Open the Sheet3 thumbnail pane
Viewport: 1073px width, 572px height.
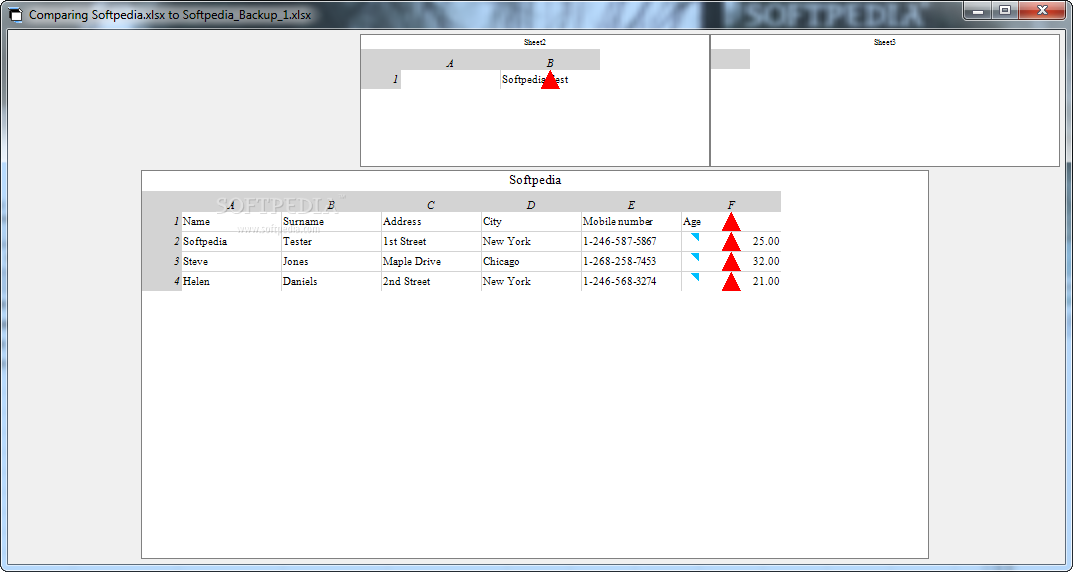tap(885, 100)
